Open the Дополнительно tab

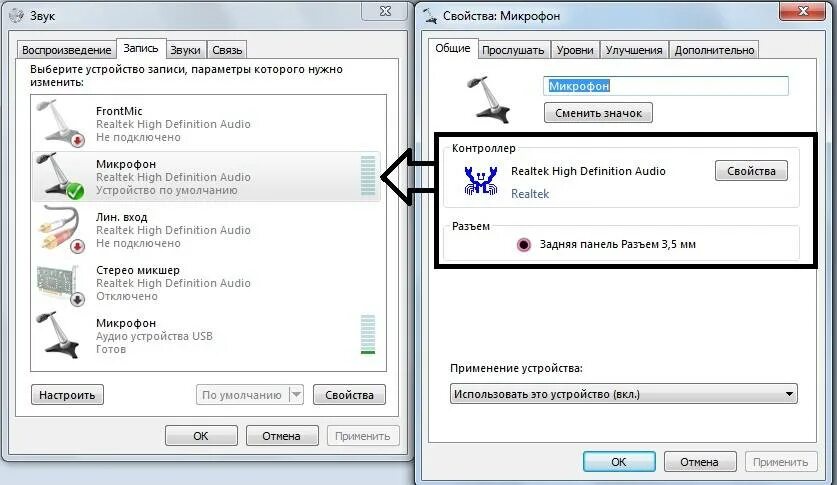(714, 50)
